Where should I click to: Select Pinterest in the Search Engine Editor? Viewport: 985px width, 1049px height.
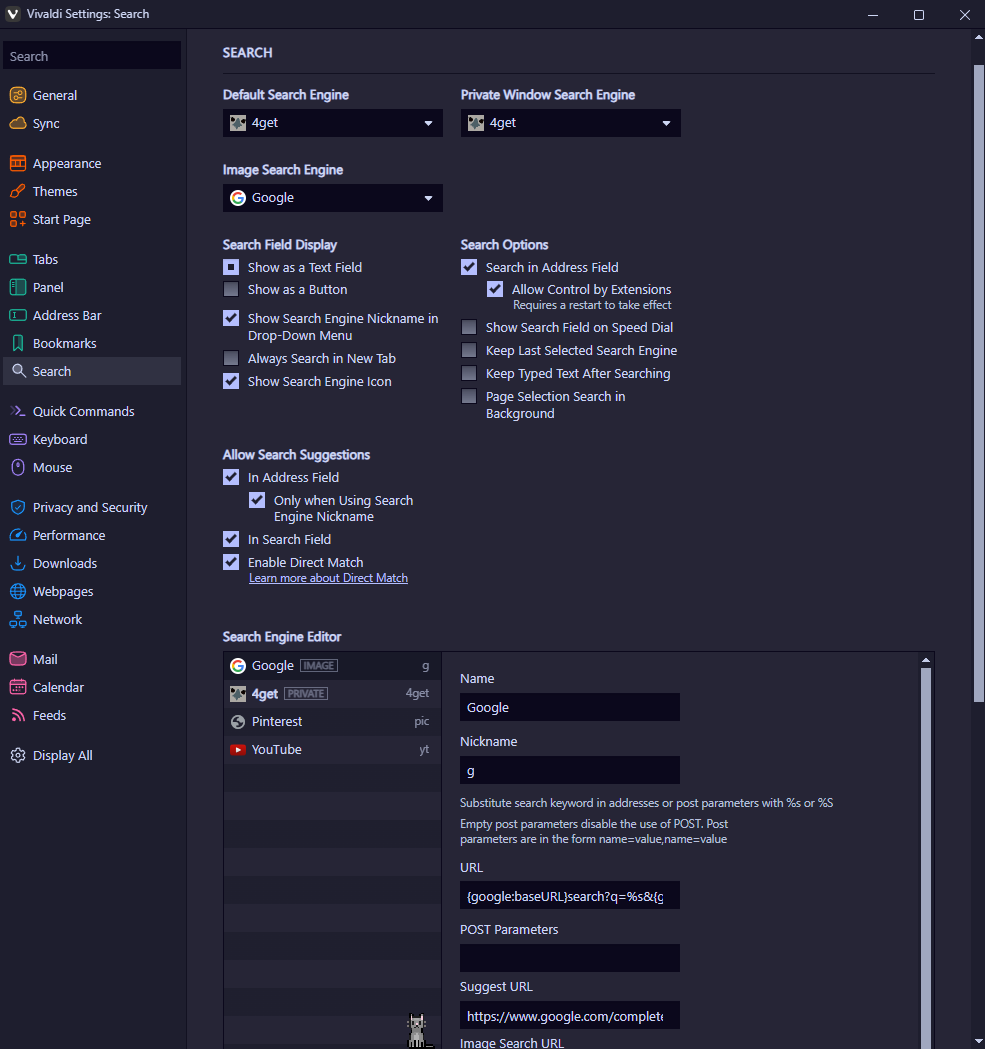click(x=277, y=721)
